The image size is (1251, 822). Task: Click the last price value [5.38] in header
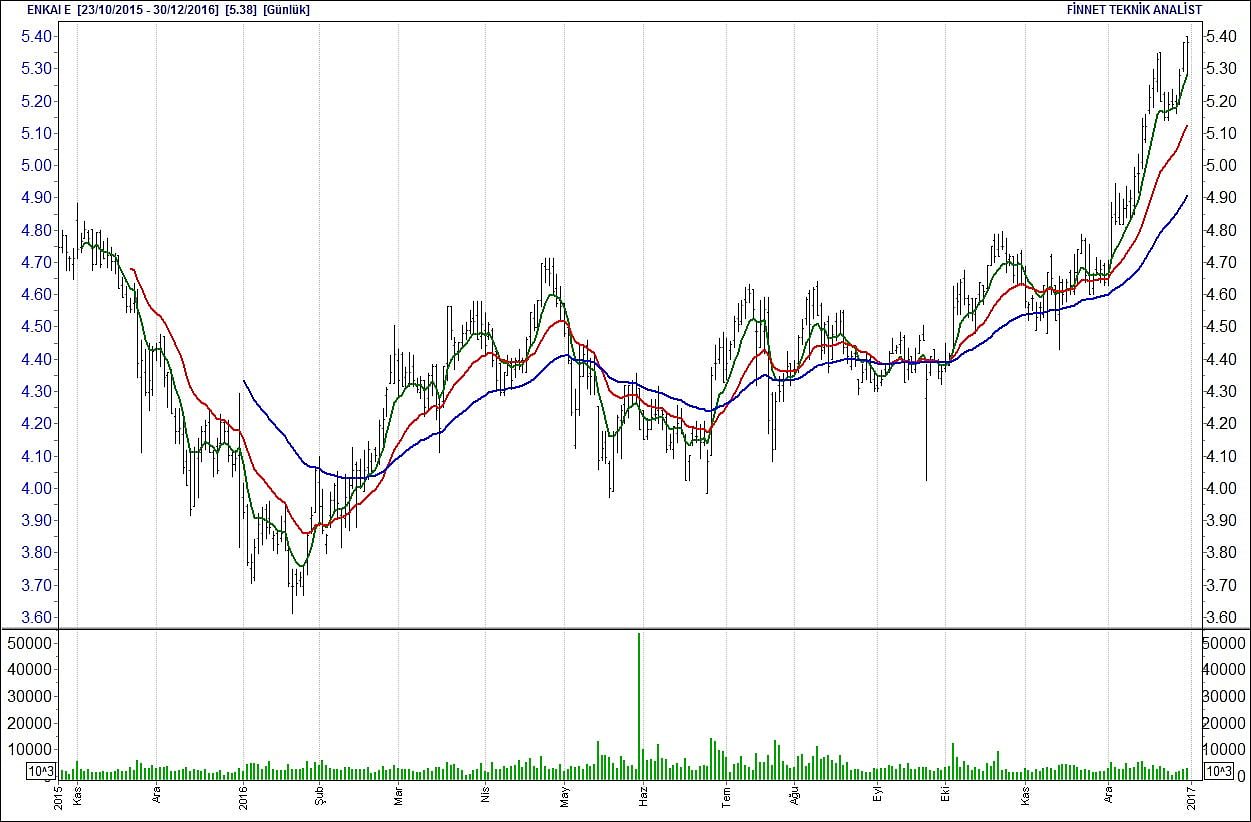(x=241, y=9)
